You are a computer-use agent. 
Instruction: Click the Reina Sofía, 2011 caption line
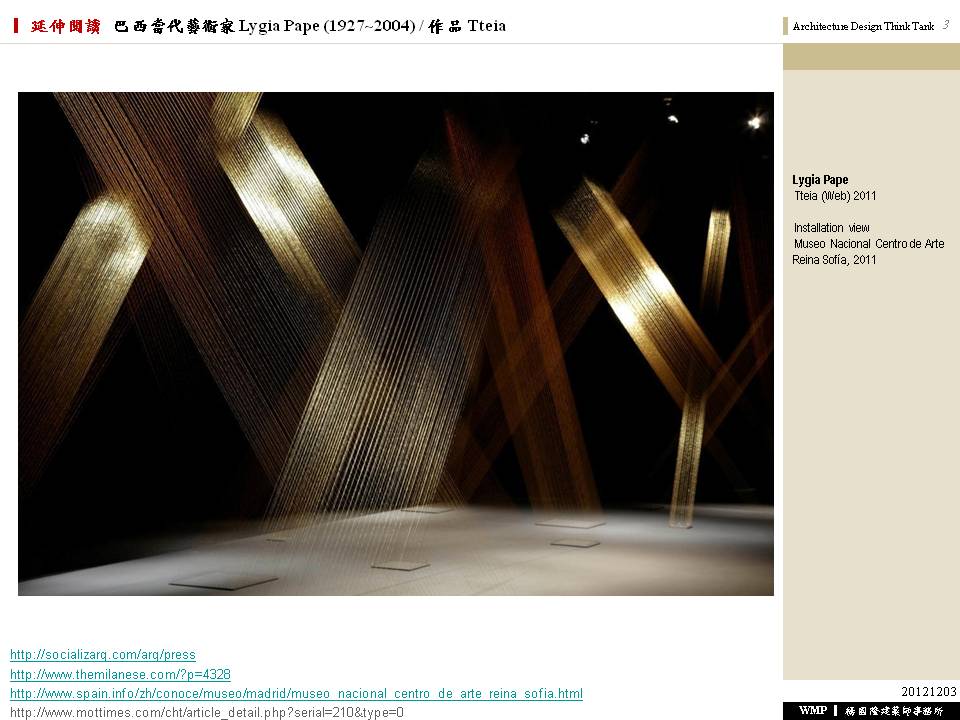[834, 260]
